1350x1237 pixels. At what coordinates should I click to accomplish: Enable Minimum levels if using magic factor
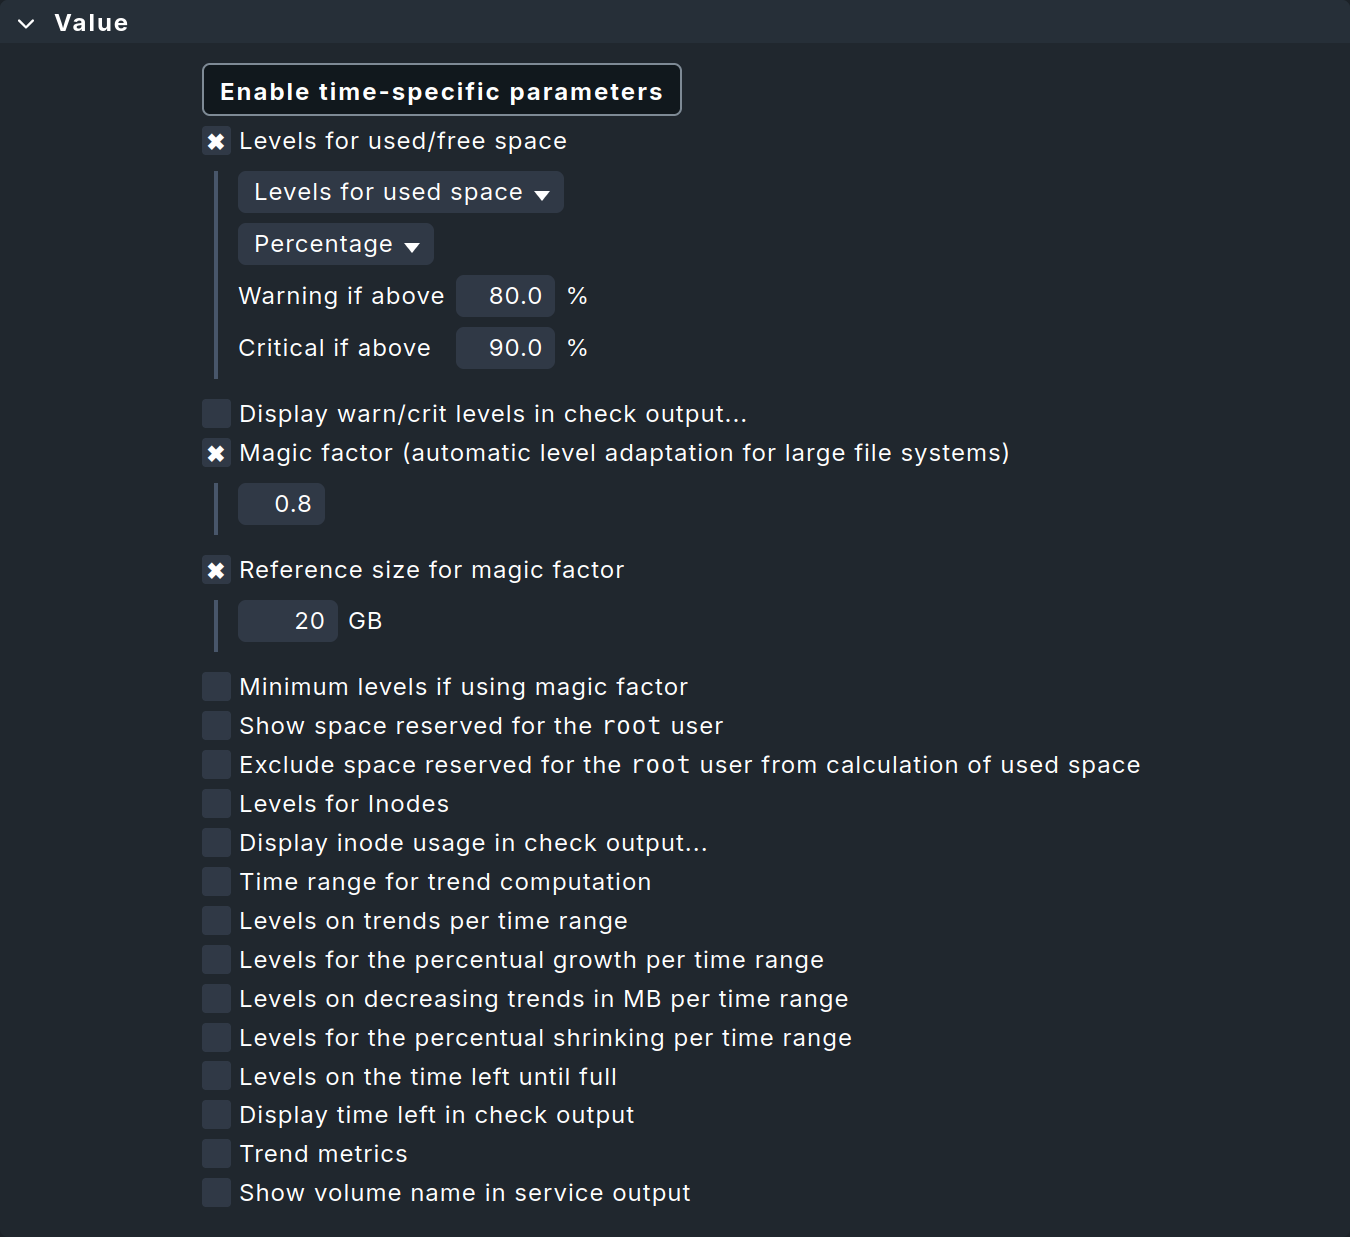coord(216,686)
